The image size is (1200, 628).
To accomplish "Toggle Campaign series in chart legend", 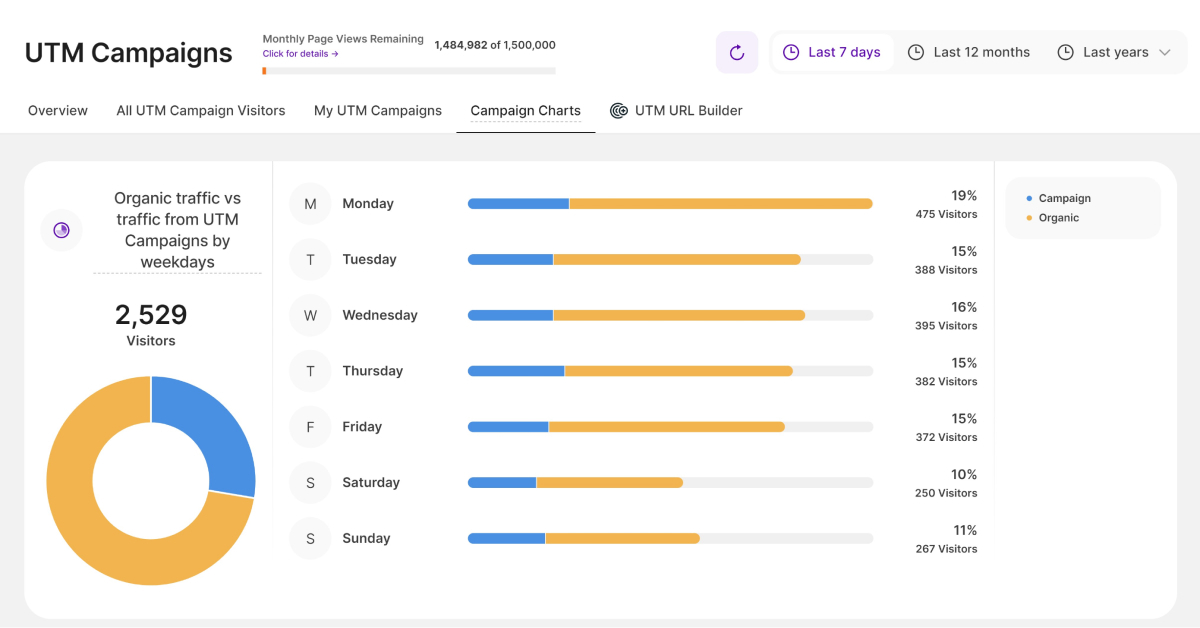I will point(1064,199).
